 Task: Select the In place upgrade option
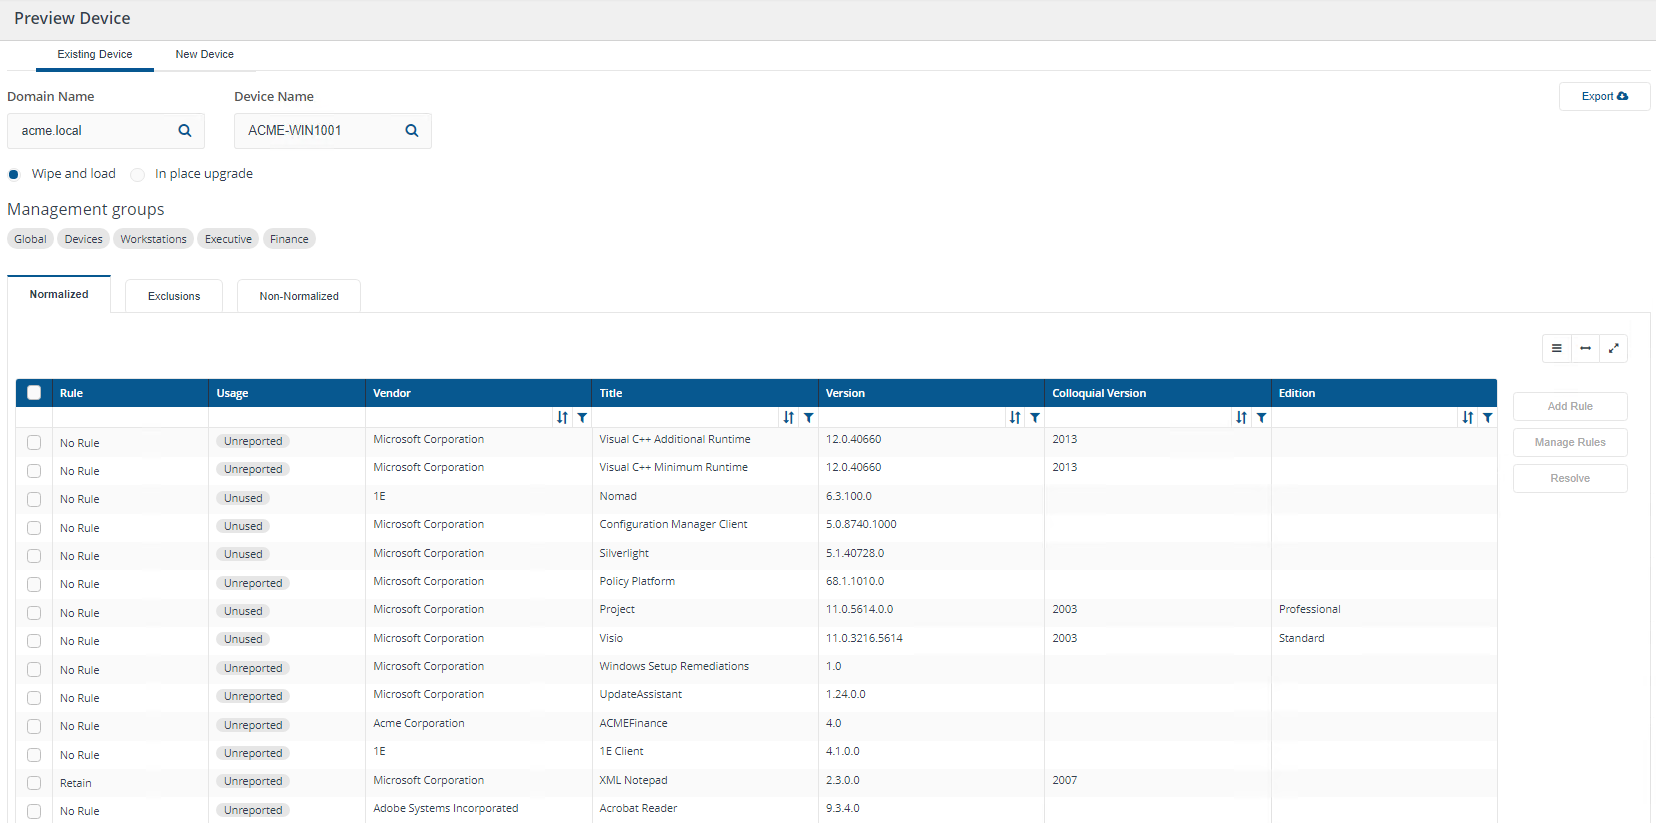(x=138, y=174)
